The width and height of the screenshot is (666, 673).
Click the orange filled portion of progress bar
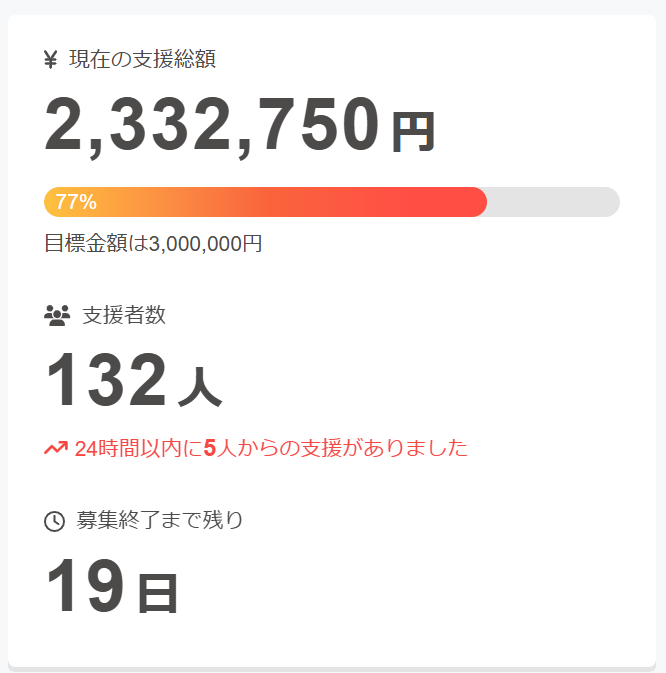click(x=265, y=202)
